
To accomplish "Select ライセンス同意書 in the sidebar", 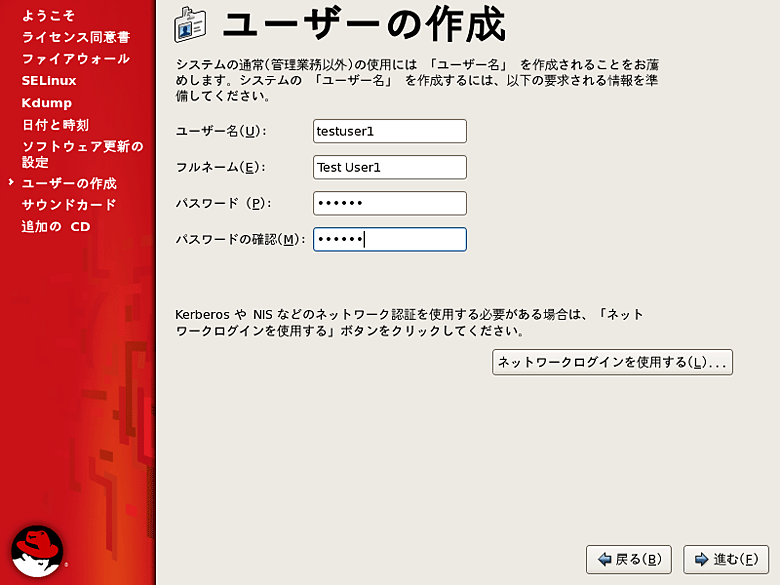I will click(x=76, y=37).
